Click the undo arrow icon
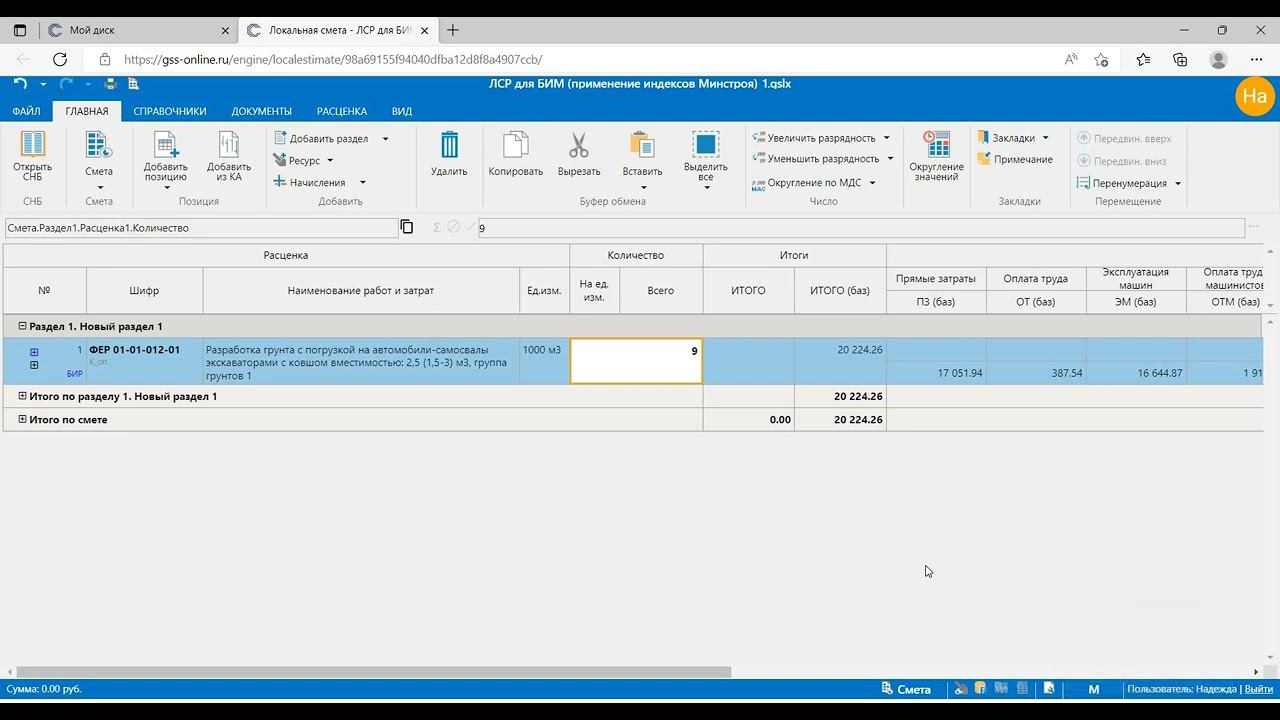The height and width of the screenshot is (720, 1280). (20, 84)
